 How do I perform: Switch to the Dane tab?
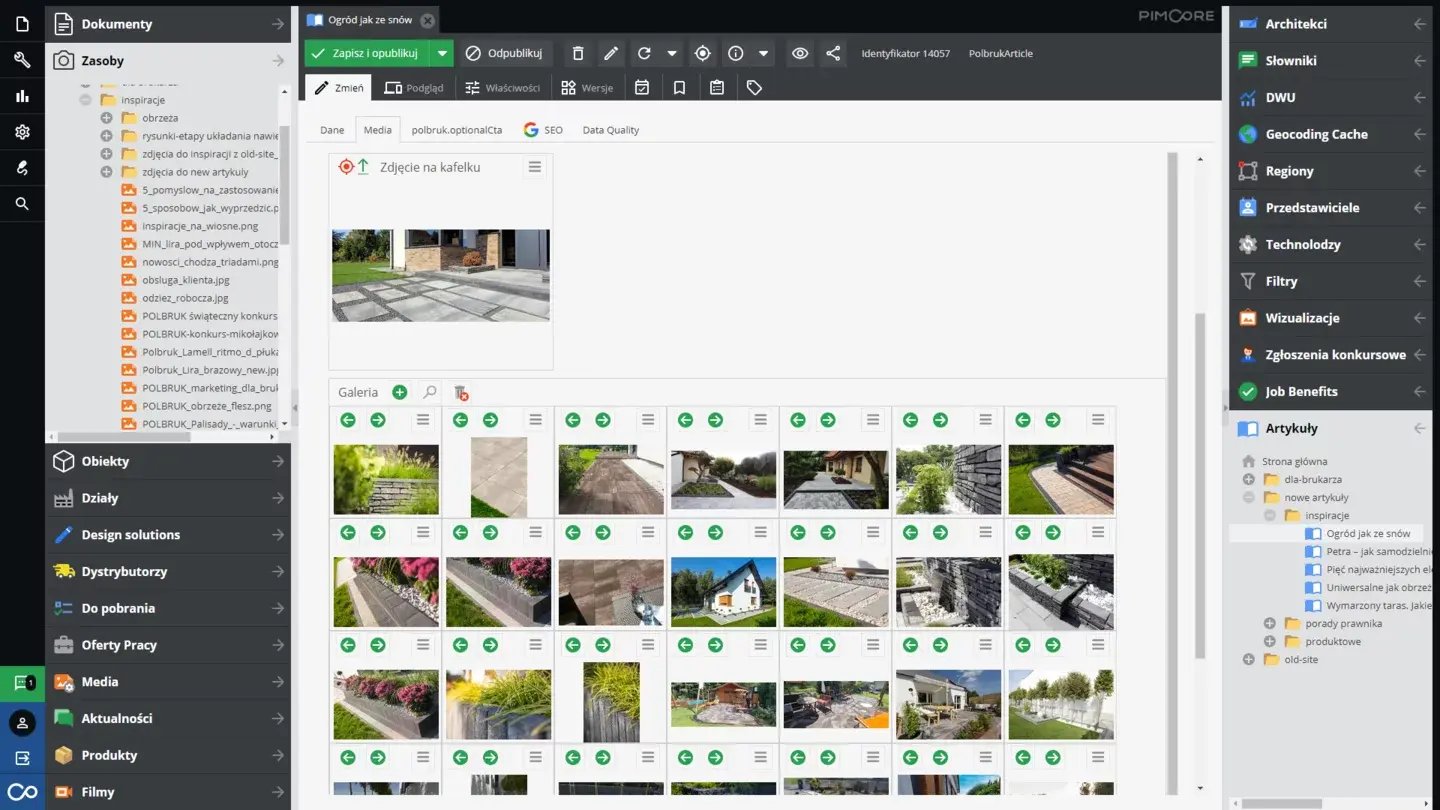point(332,130)
